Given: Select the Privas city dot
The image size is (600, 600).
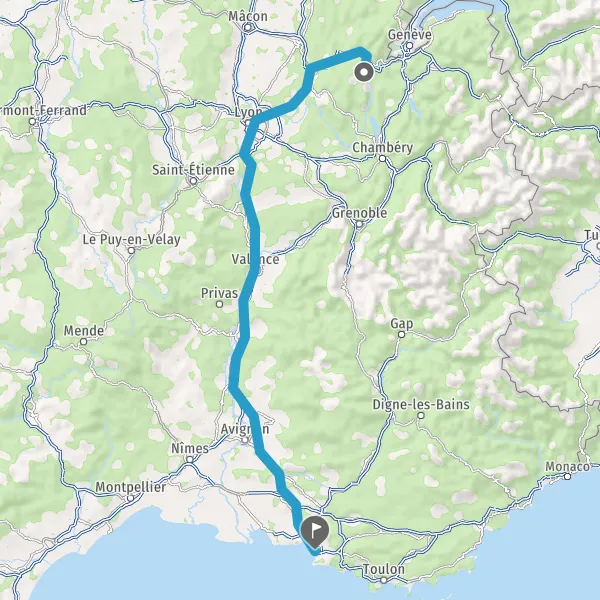Looking at the screenshot, I should (219, 304).
